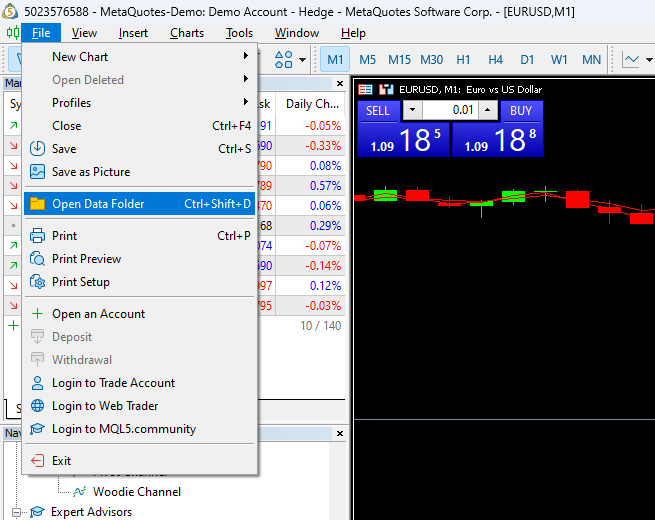Click the Print Preview magnifier icon
655x520 pixels.
[x=37, y=259]
